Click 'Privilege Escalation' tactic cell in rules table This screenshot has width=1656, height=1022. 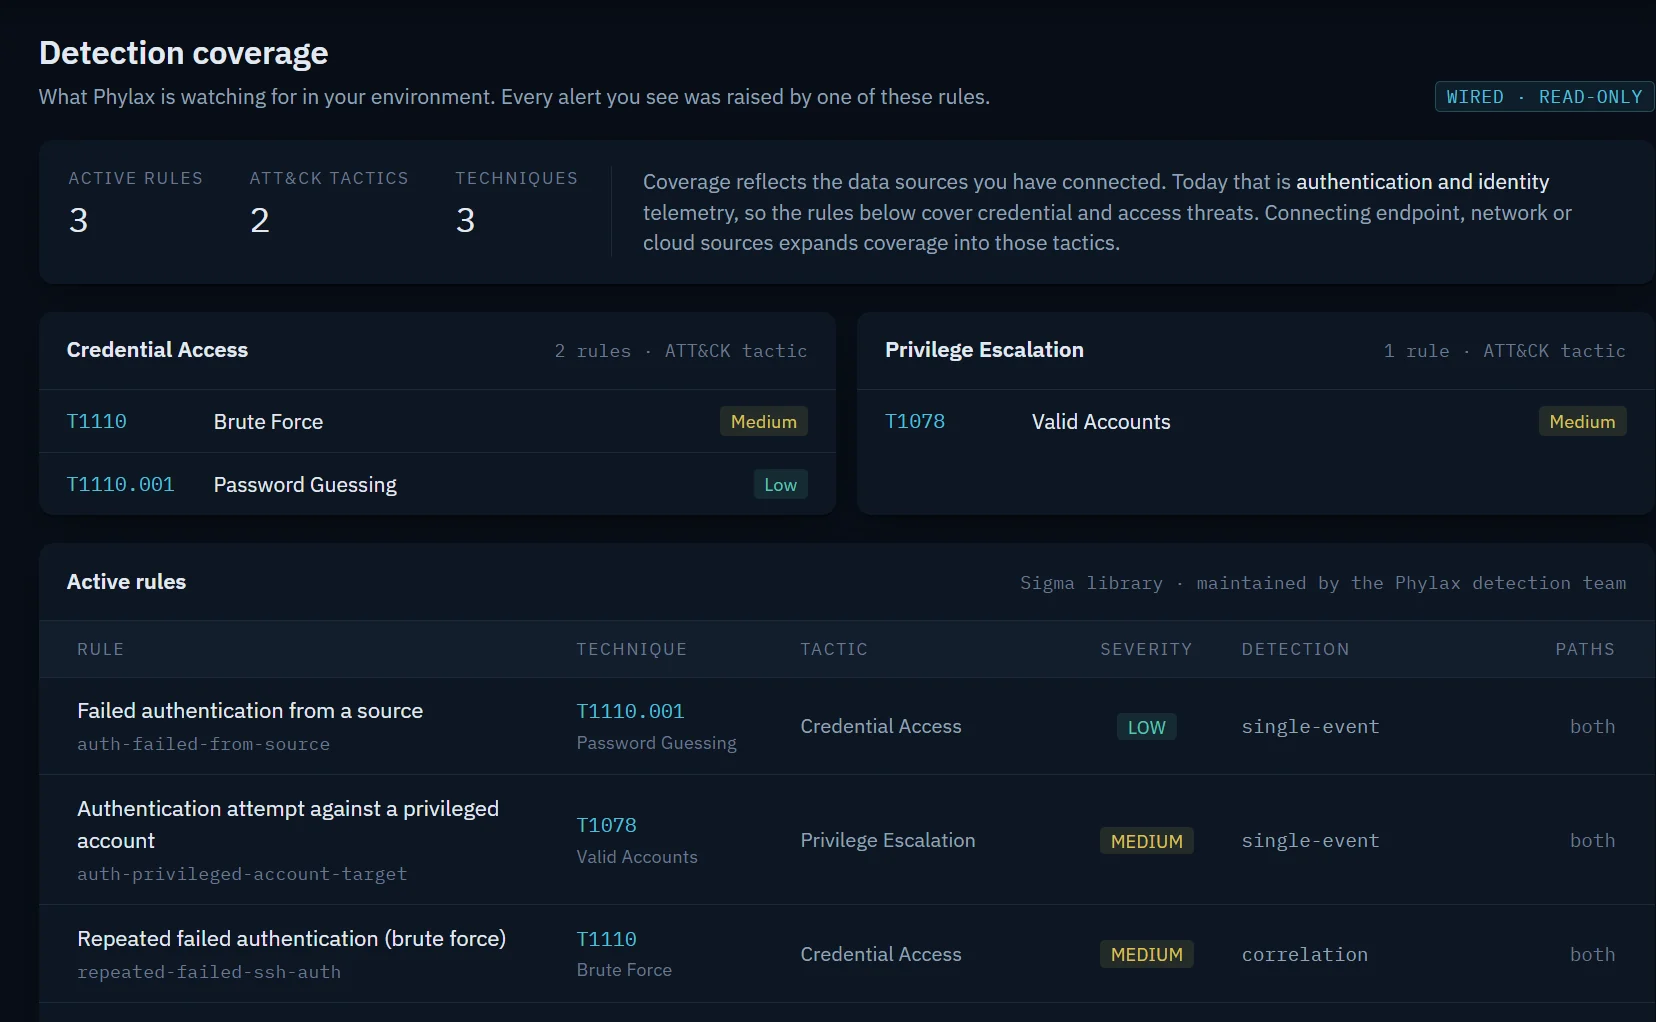tap(888, 841)
